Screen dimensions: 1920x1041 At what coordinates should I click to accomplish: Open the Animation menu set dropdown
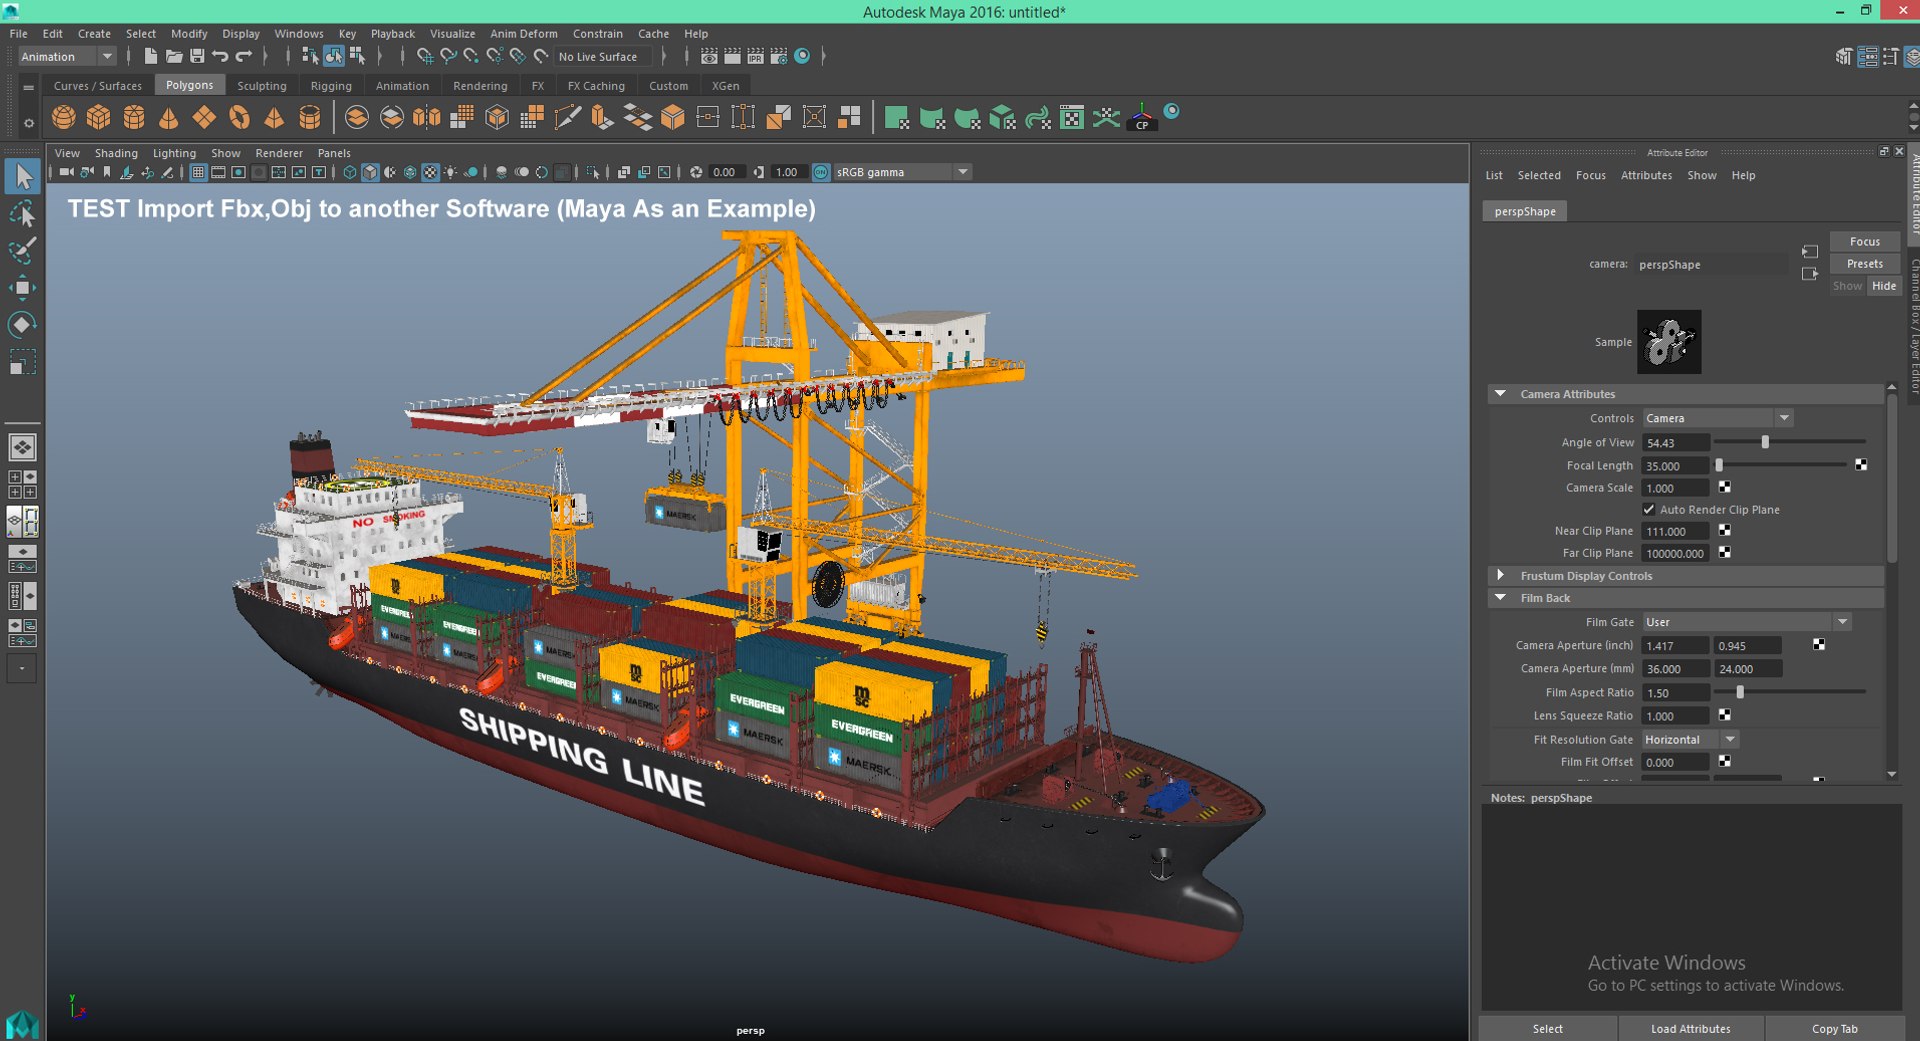[x=67, y=57]
